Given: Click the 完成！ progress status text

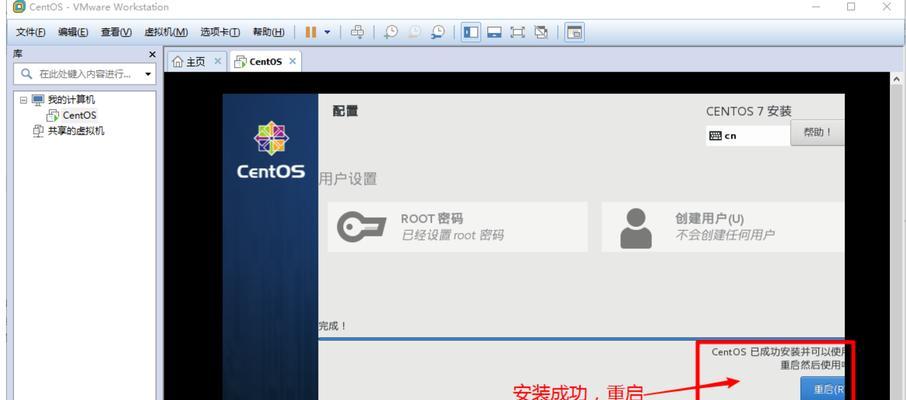Looking at the screenshot, I should point(333,326).
